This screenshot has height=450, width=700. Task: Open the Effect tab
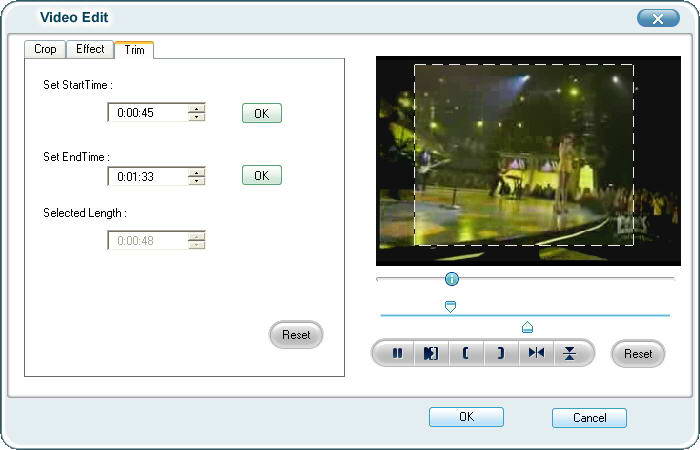coord(90,49)
